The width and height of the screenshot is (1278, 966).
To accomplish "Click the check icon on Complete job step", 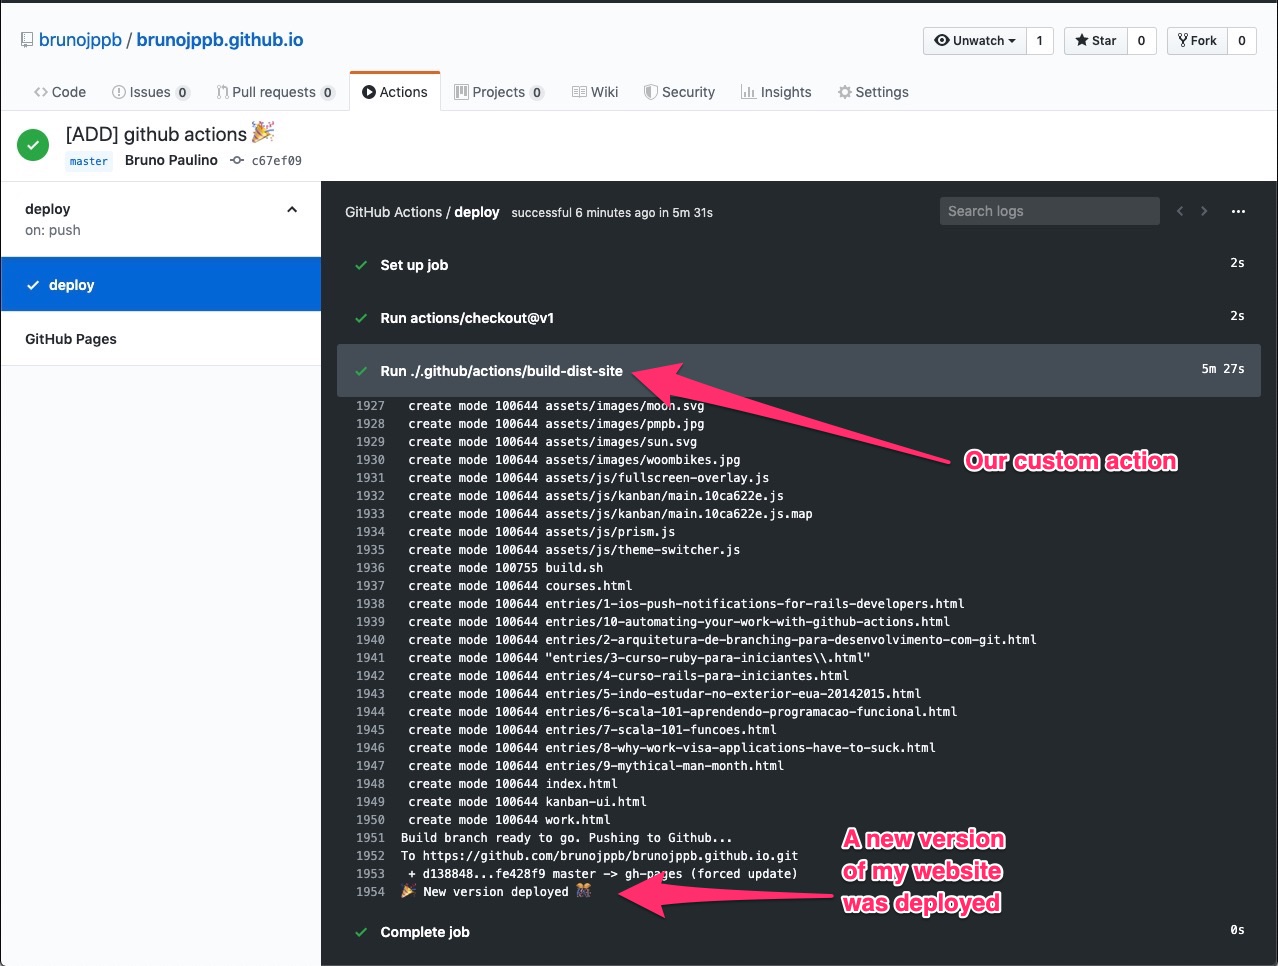I will tap(360, 931).
